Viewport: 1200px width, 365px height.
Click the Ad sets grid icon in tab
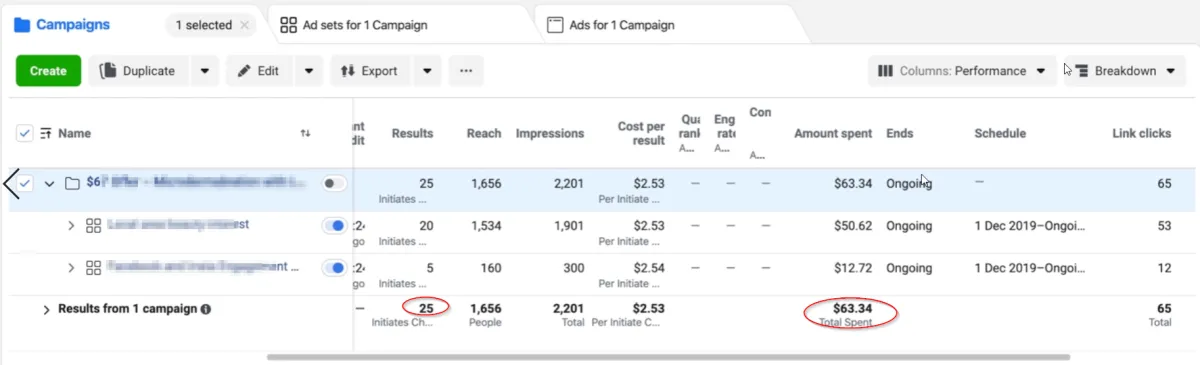288,25
